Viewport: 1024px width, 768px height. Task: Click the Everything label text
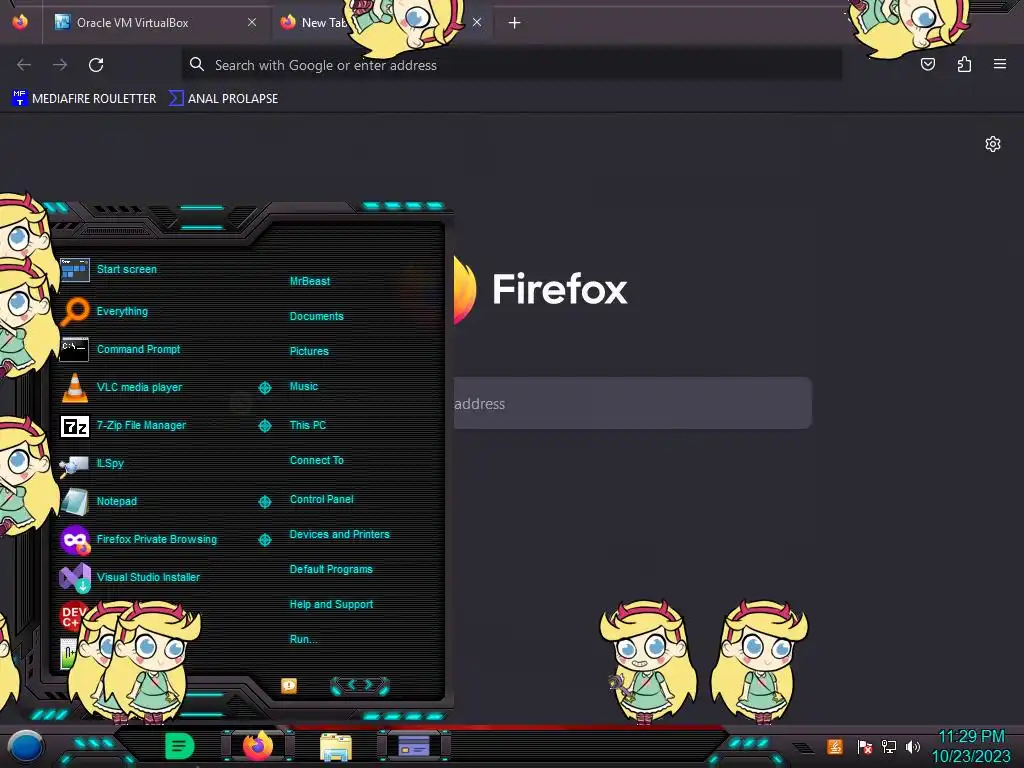pyautogui.click(x=122, y=312)
